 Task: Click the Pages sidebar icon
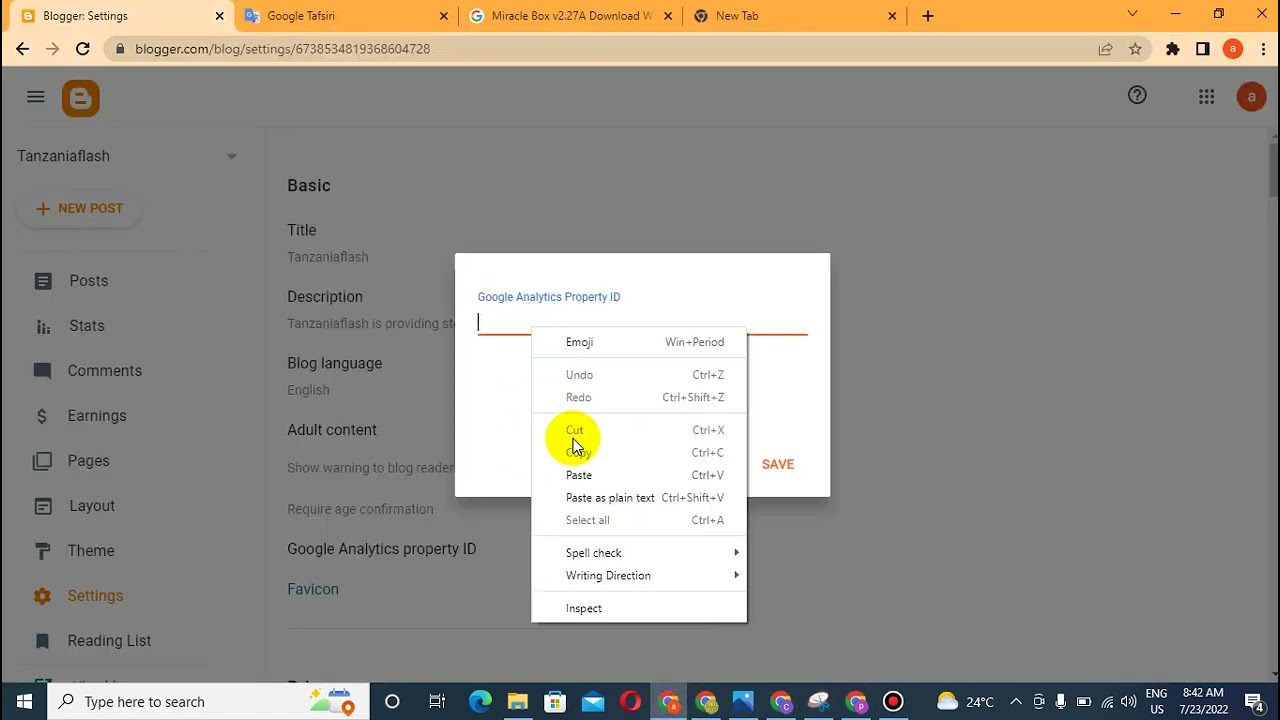[x=43, y=461]
